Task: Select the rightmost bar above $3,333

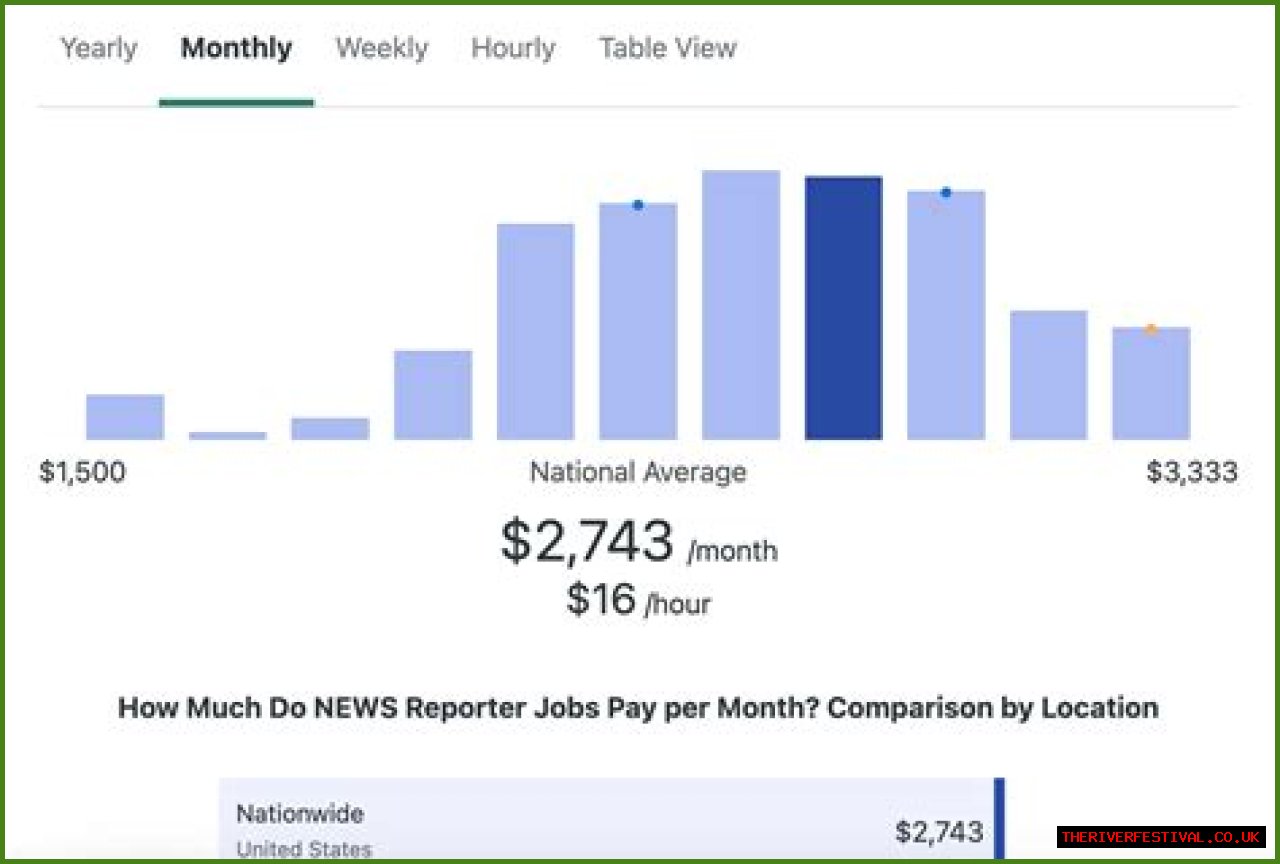Action: coord(1151,385)
